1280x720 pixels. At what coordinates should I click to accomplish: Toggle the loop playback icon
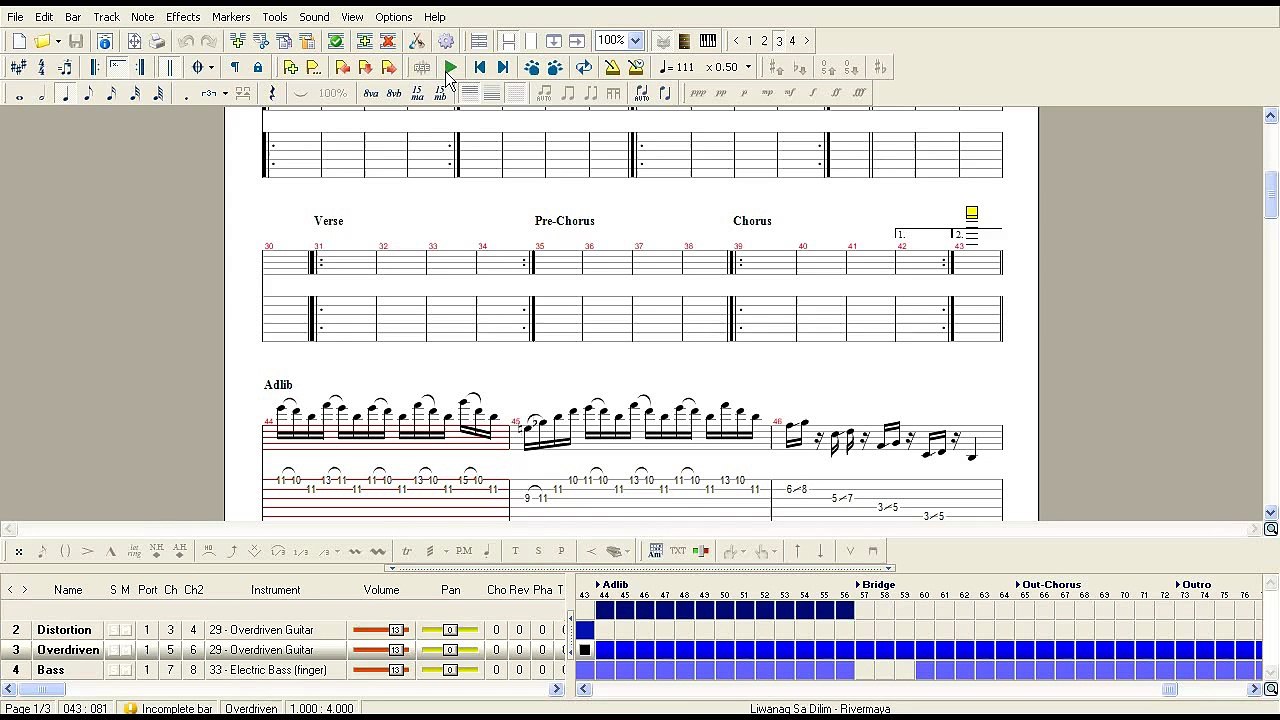(x=584, y=67)
